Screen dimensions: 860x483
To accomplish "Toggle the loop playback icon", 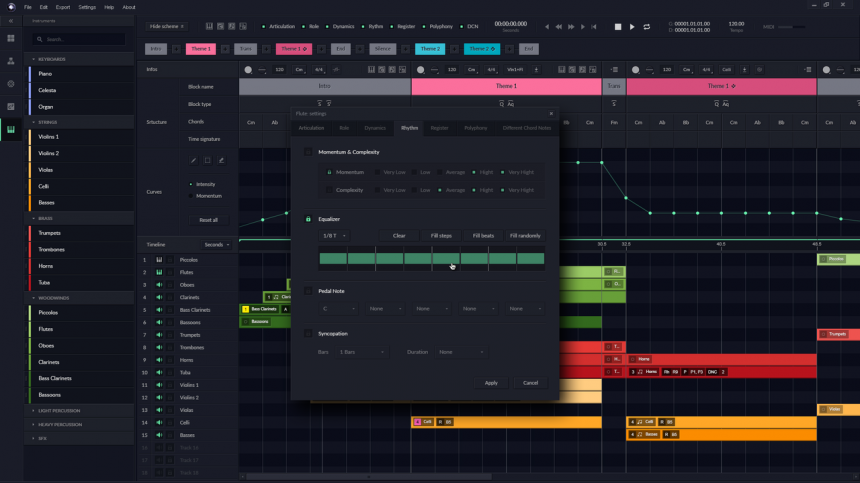I will coord(647,26).
